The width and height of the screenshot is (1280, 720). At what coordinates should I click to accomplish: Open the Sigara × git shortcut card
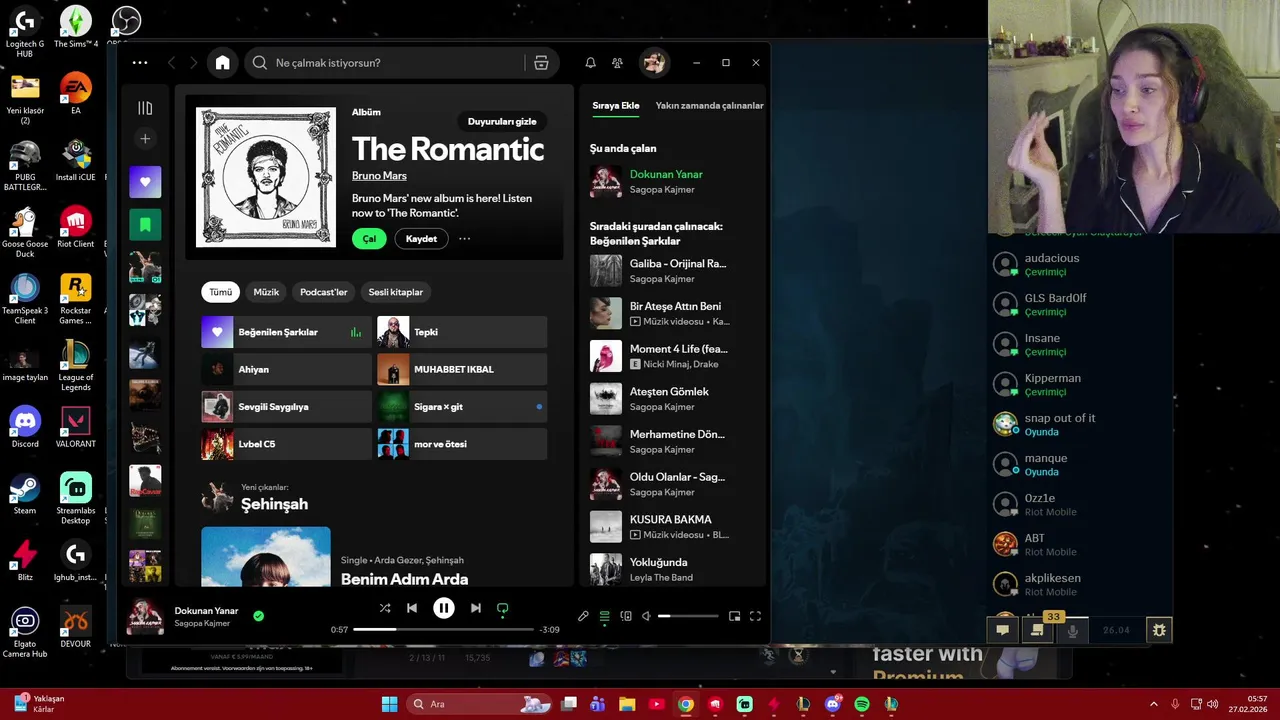point(462,407)
